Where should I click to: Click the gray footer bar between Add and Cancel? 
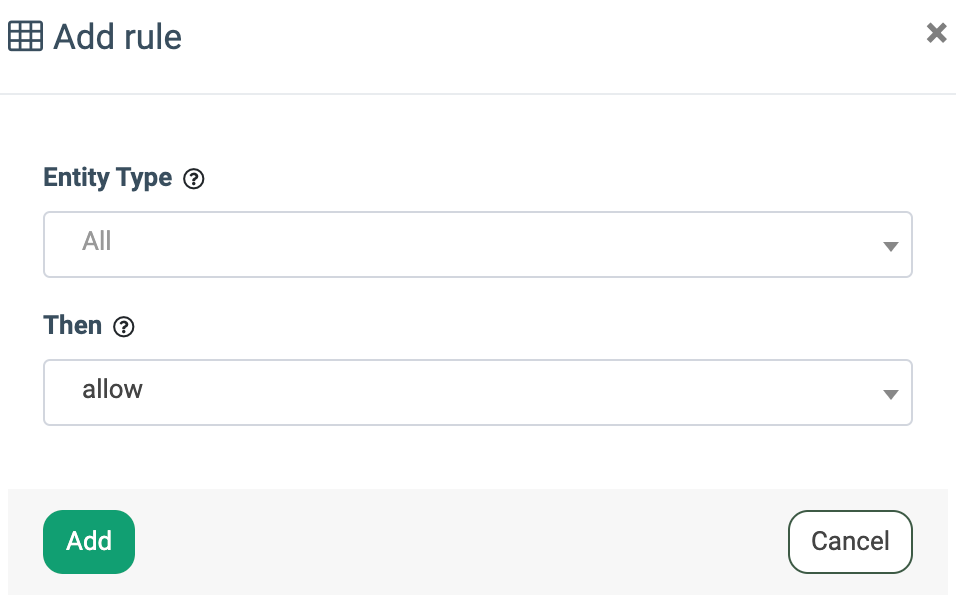(x=460, y=542)
